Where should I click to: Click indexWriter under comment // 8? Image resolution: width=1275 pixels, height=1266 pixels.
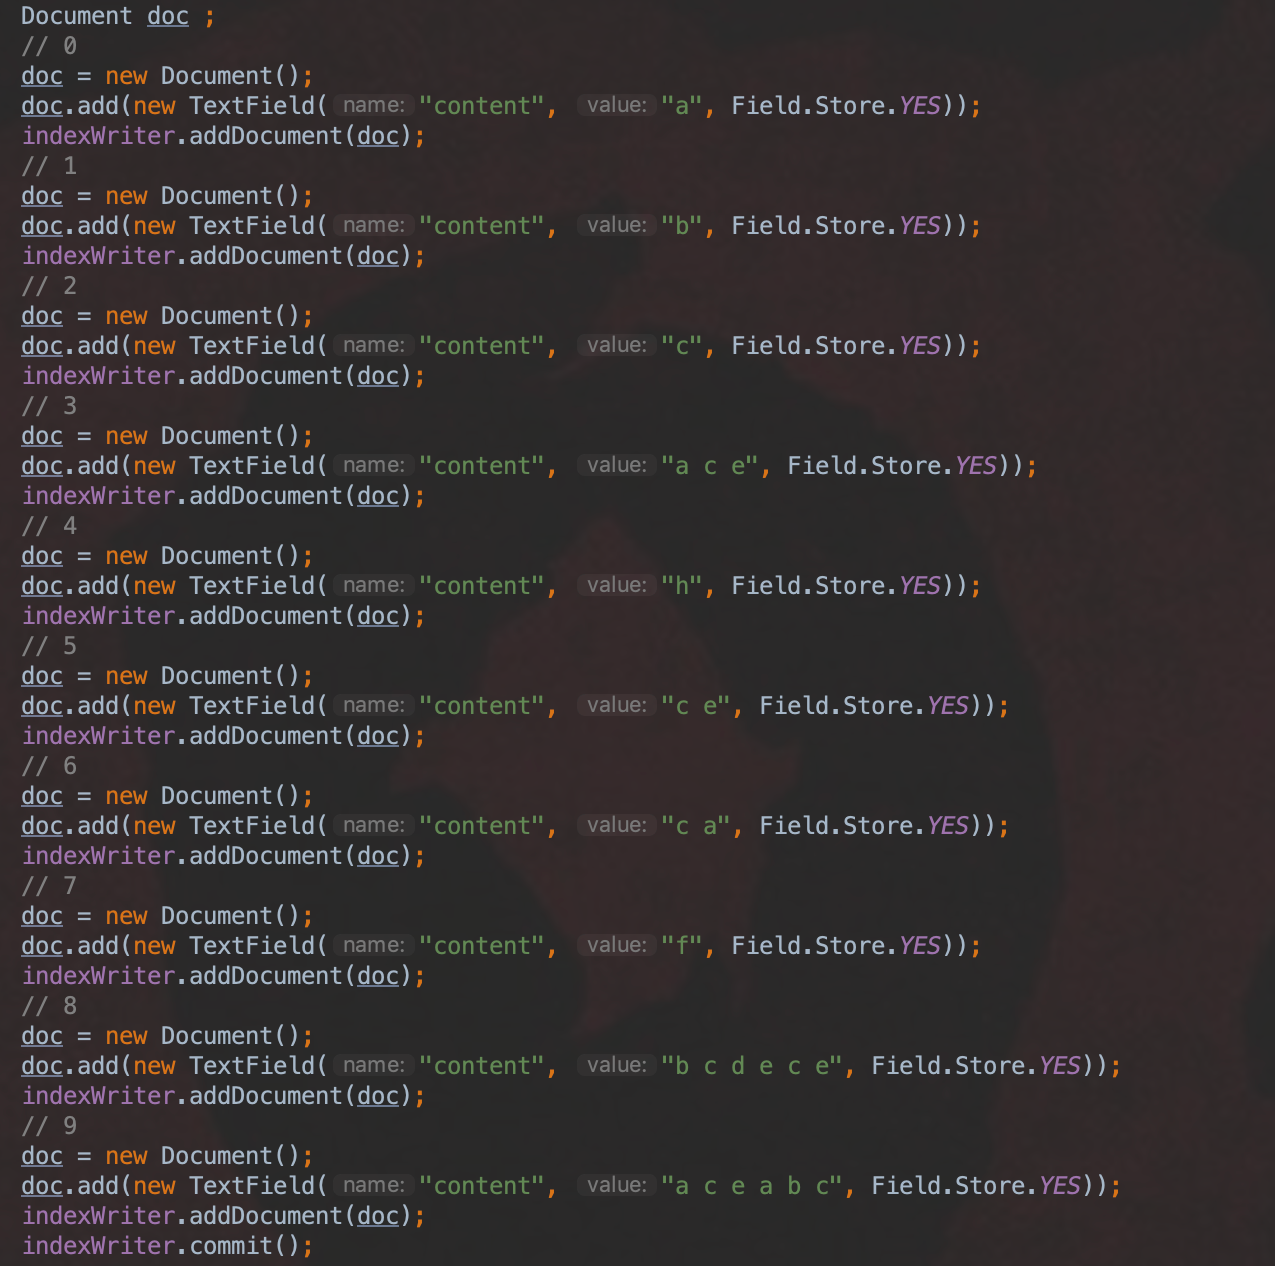[x=99, y=1096]
